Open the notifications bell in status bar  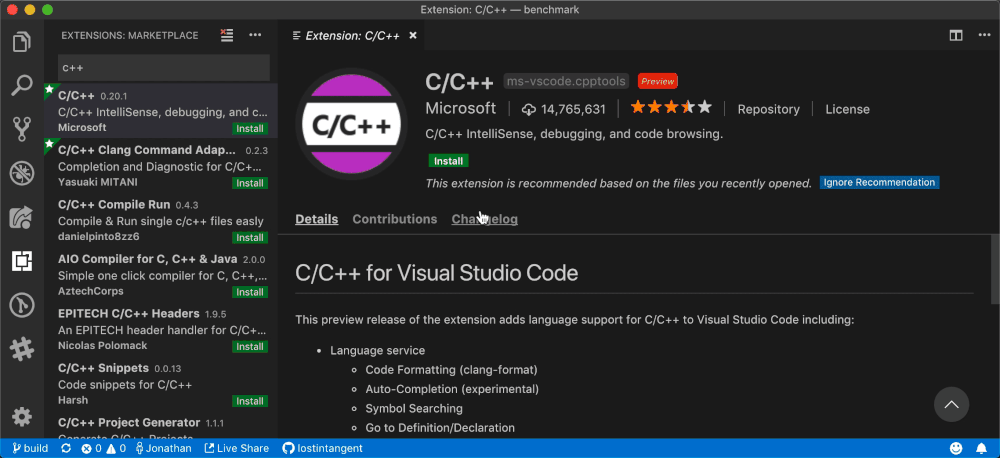click(982, 448)
